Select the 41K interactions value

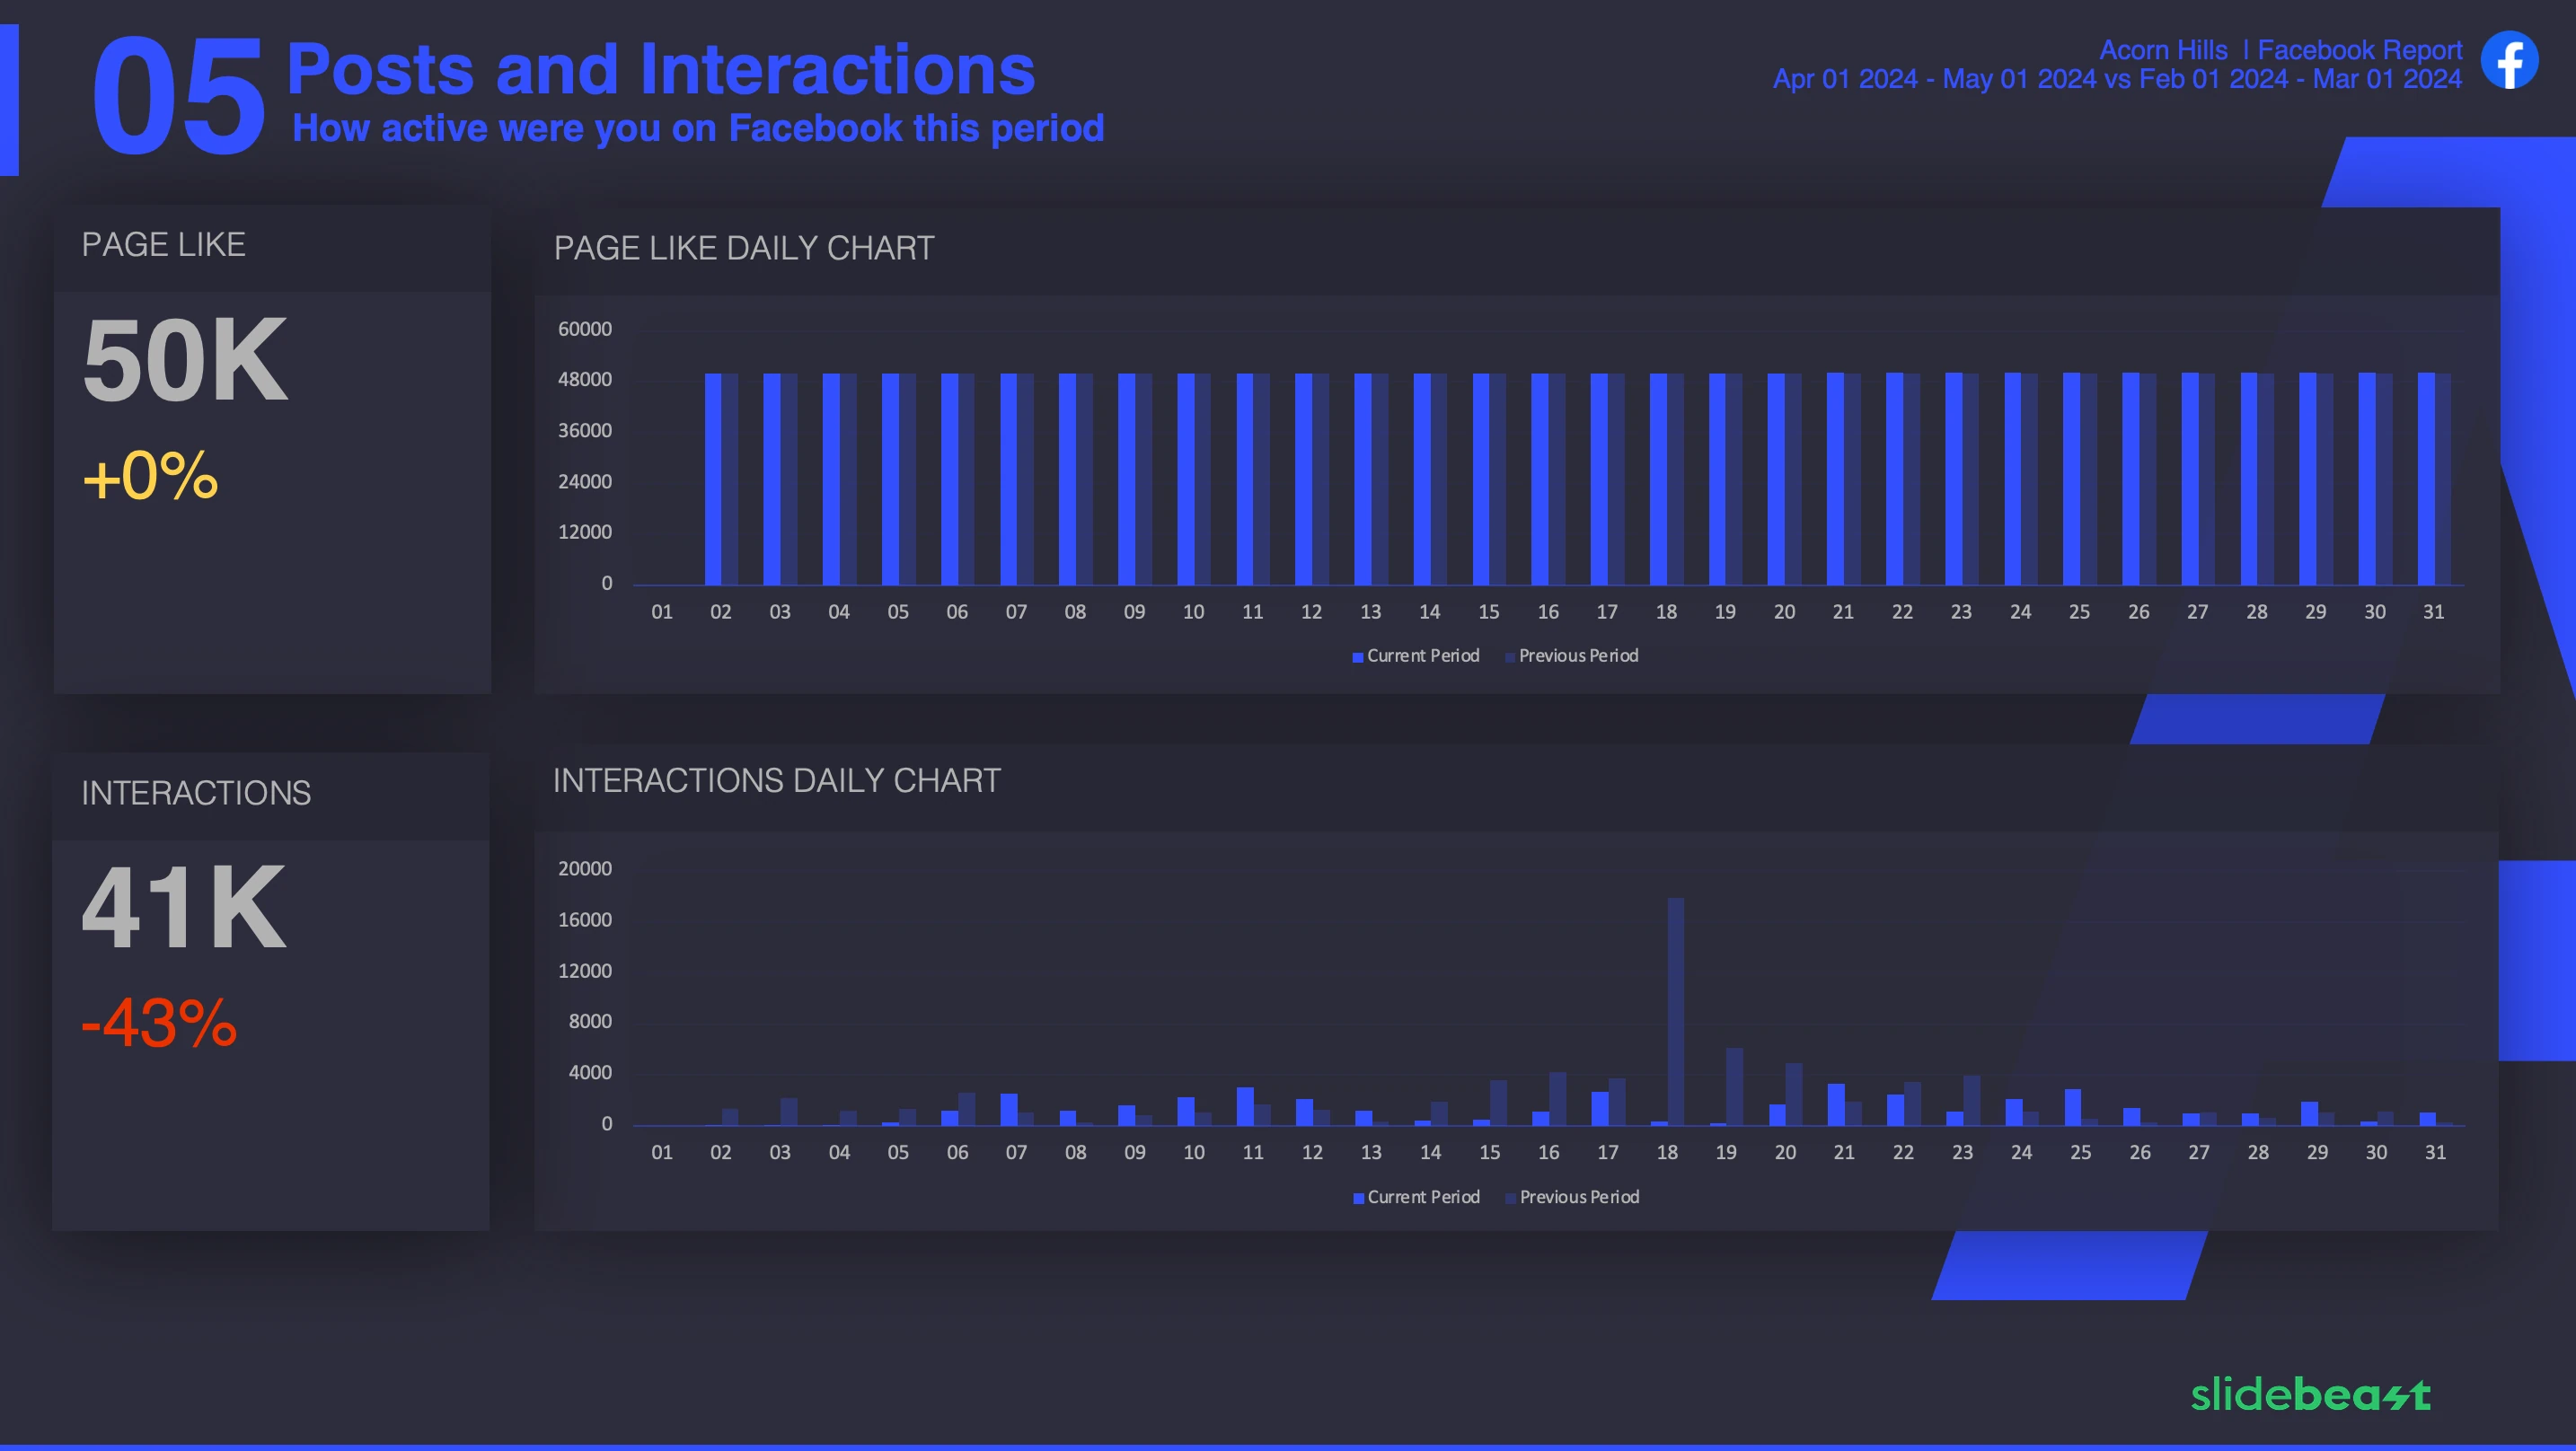pos(184,907)
